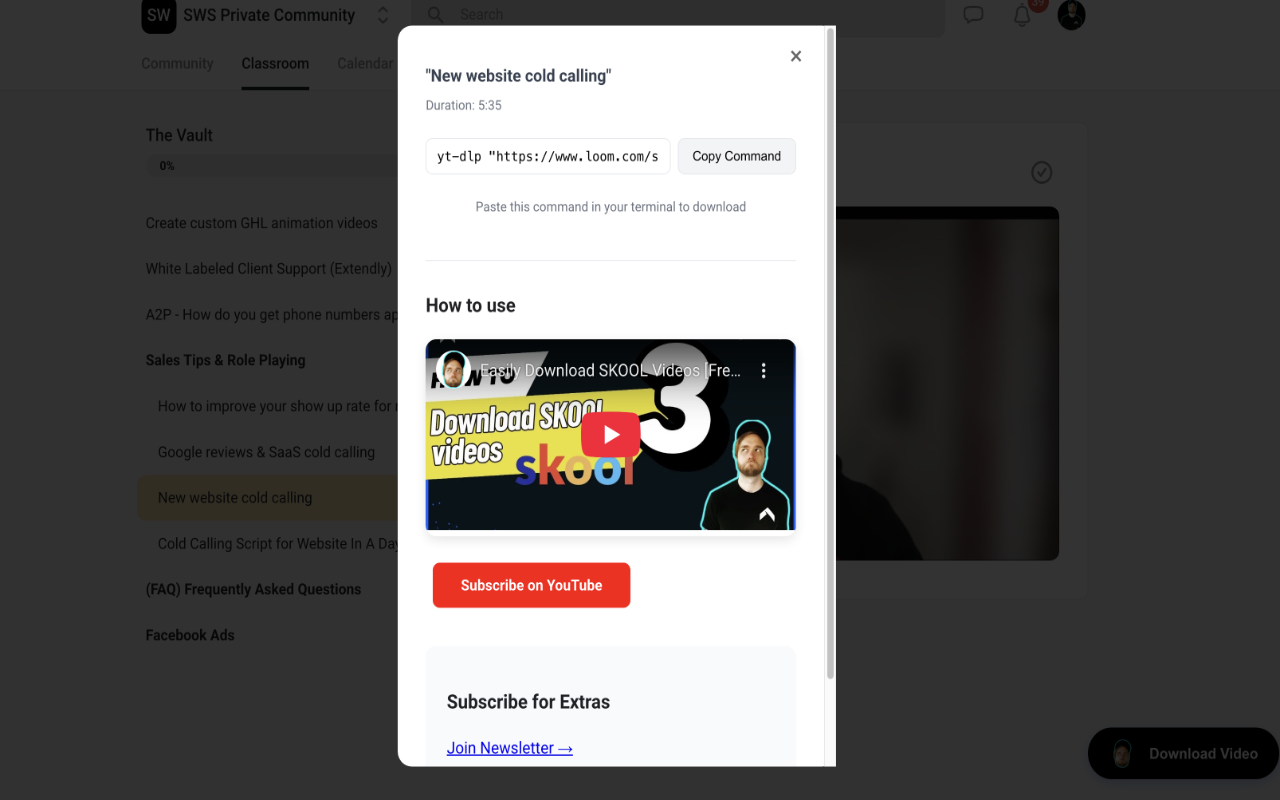
Task: Switch to the Community tab
Action: 177,63
